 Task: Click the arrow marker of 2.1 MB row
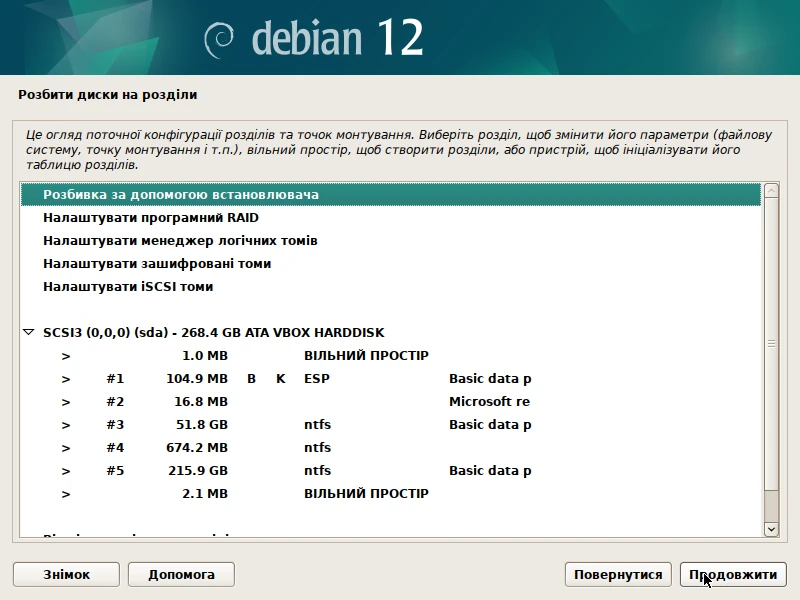(x=66, y=494)
